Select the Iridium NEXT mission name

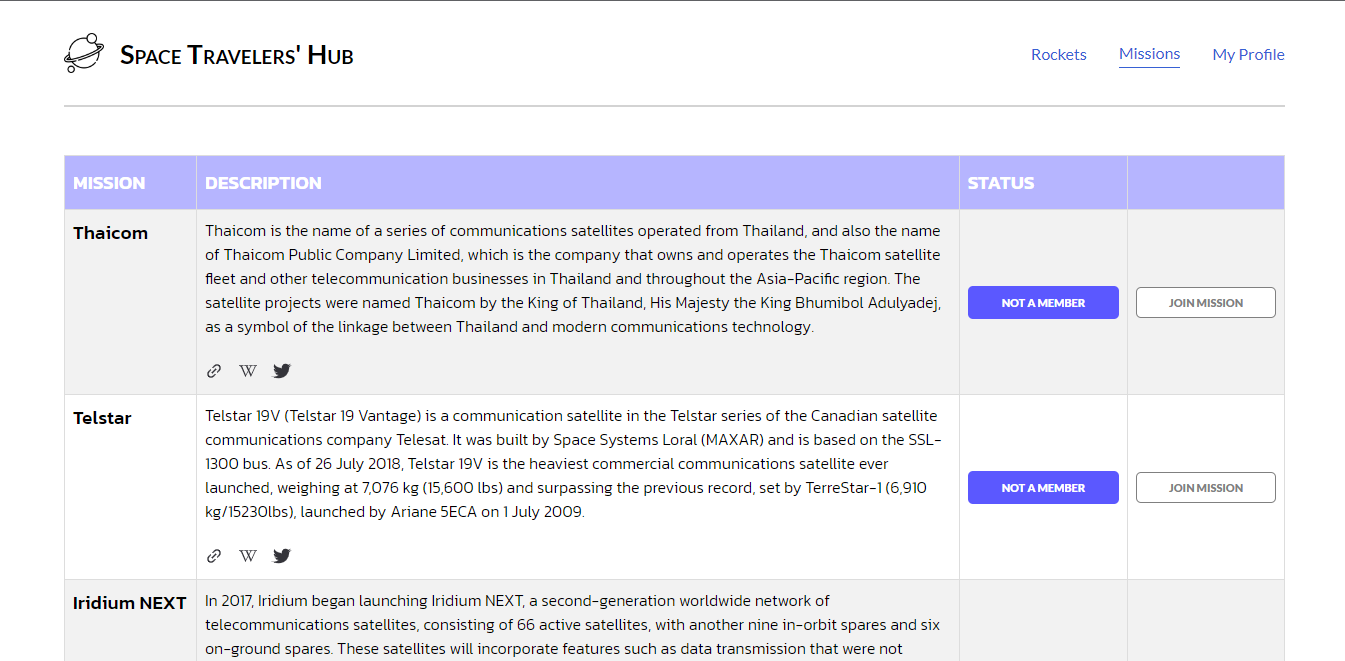[x=129, y=603]
